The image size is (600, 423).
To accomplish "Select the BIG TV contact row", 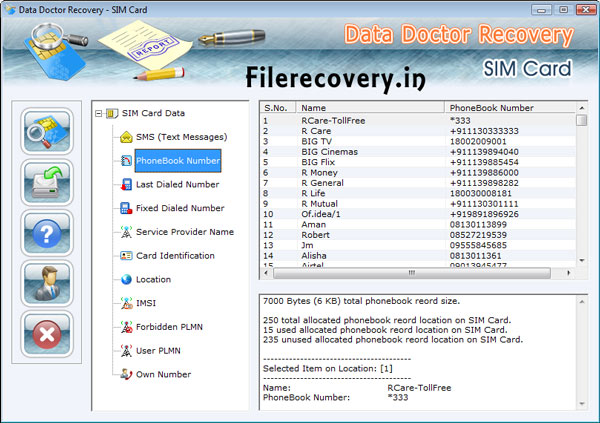I will pos(418,141).
